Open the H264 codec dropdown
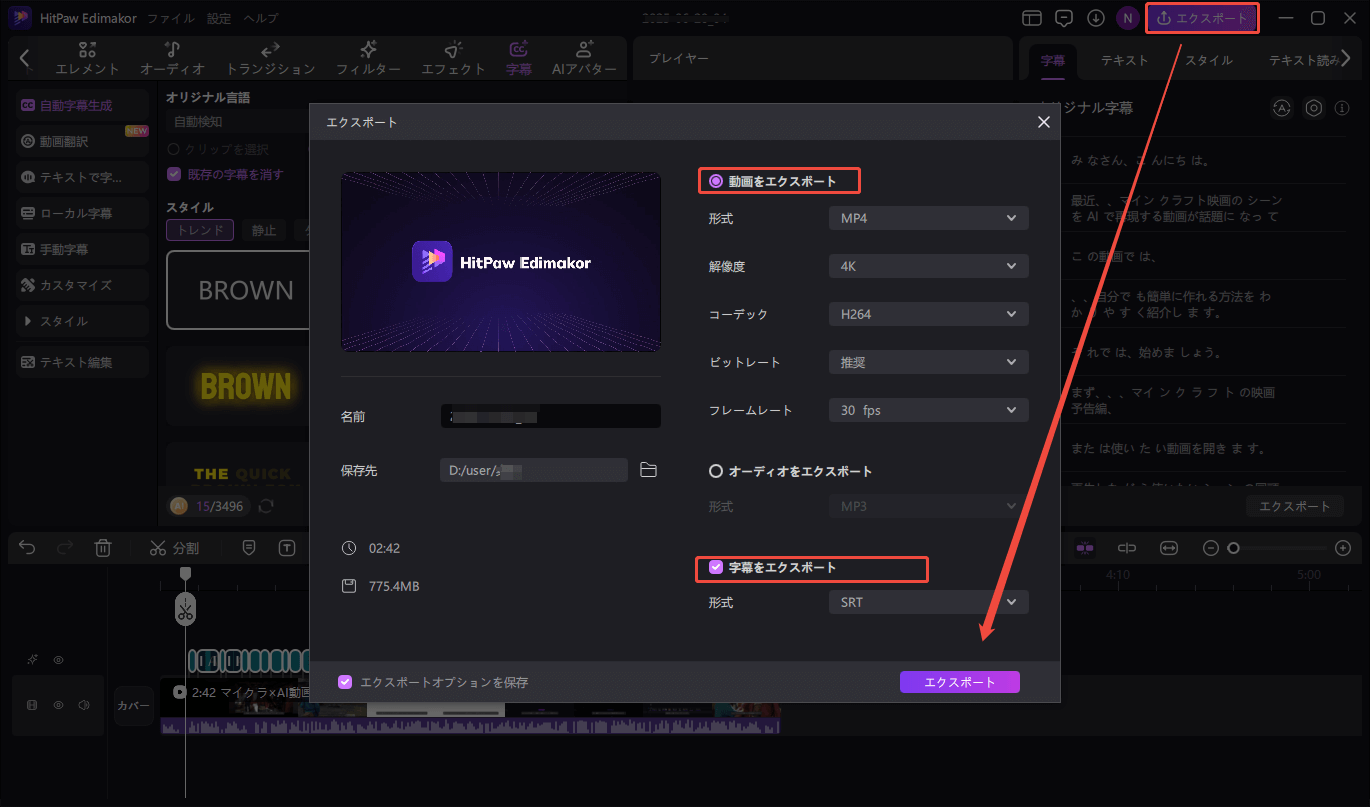The width and height of the screenshot is (1370, 807). (x=928, y=314)
